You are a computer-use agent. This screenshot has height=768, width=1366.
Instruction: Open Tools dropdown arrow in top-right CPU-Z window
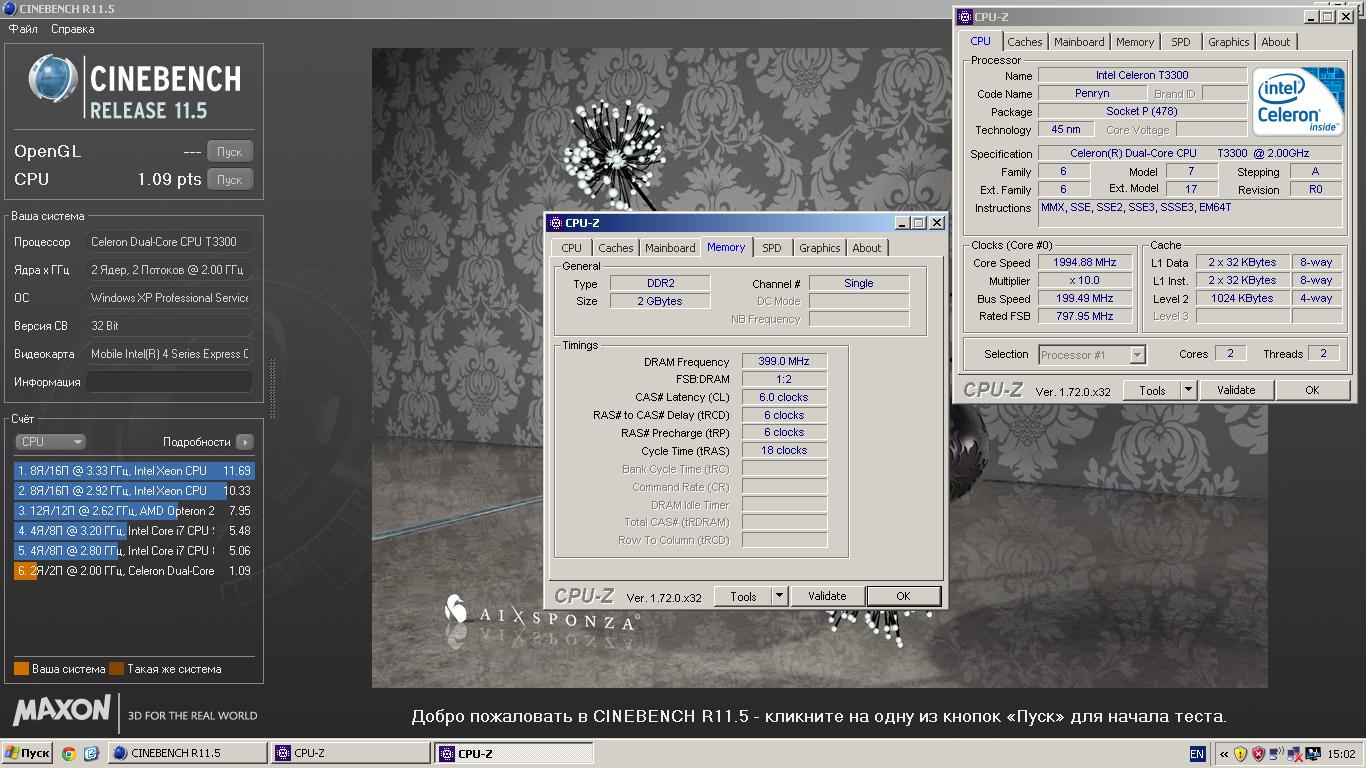[x=1188, y=390]
